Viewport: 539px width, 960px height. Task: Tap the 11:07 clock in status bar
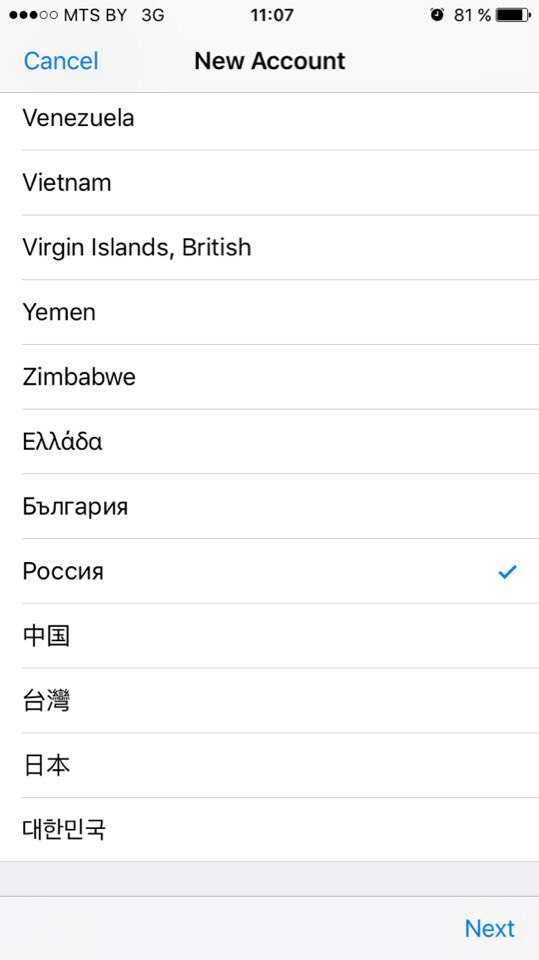point(271,15)
